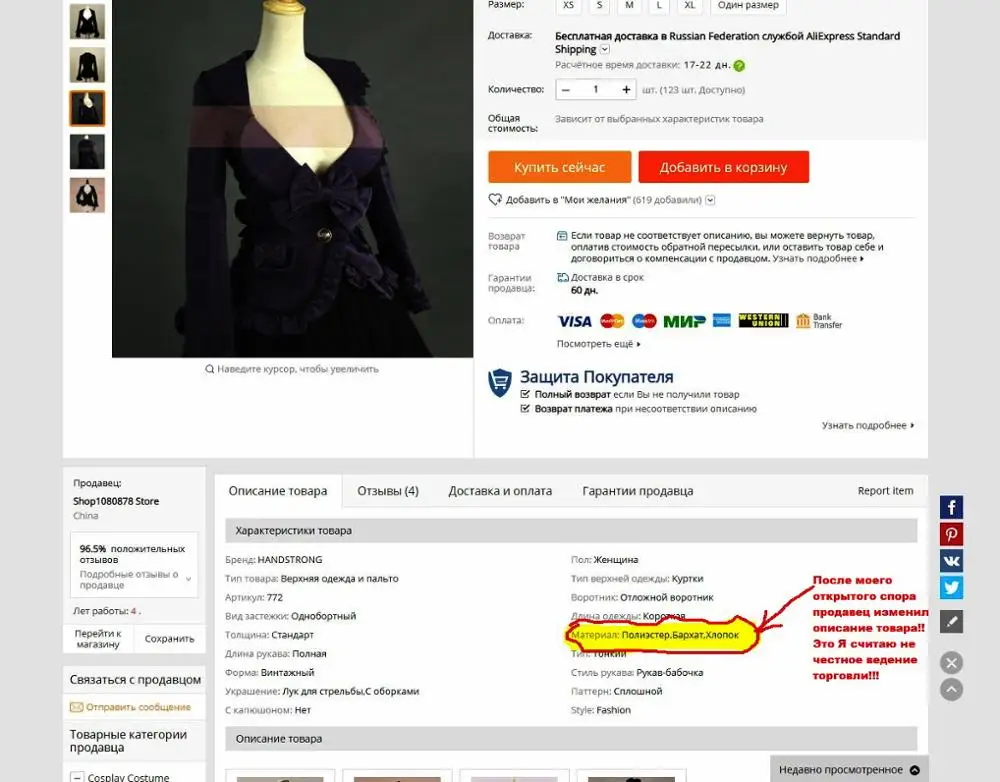Click the gray X circle icon
The image size is (1000, 782).
[951, 663]
